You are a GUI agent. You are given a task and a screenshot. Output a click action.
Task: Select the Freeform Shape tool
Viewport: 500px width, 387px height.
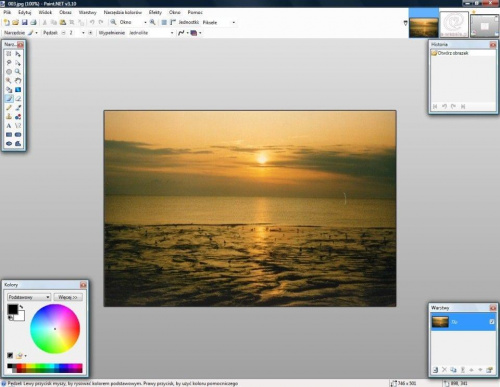(18, 144)
